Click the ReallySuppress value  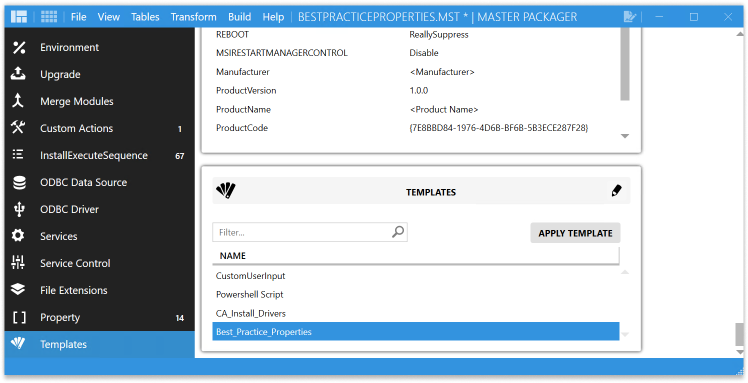(439, 34)
